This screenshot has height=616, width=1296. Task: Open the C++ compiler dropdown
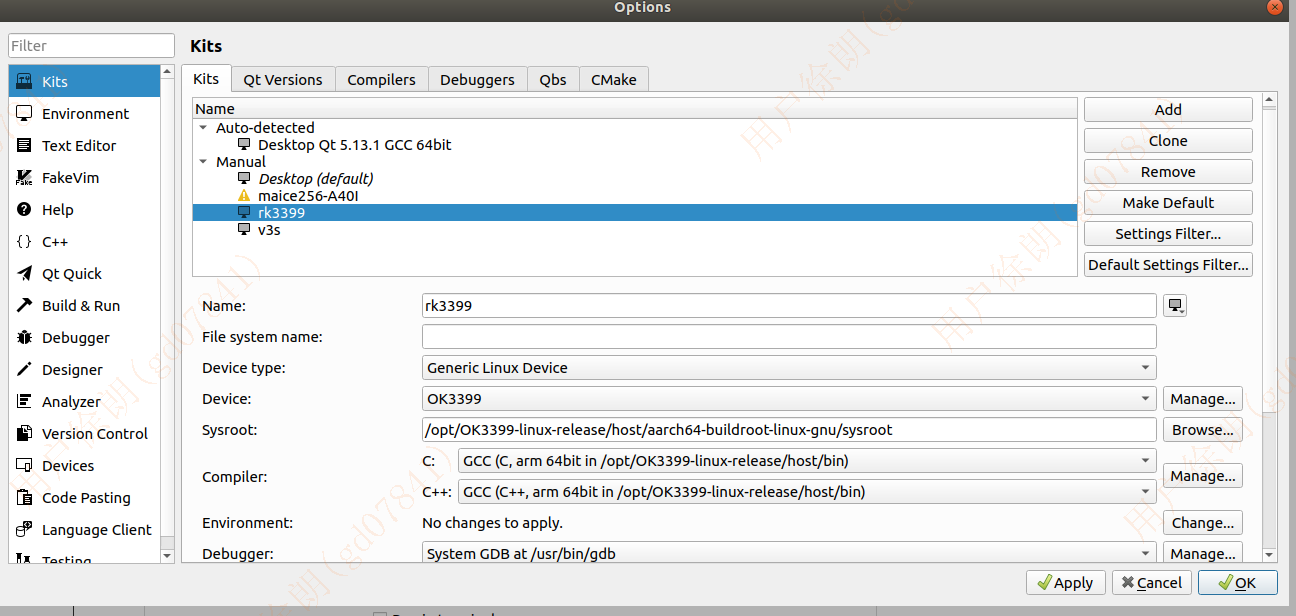pyautogui.click(x=807, y=492)
